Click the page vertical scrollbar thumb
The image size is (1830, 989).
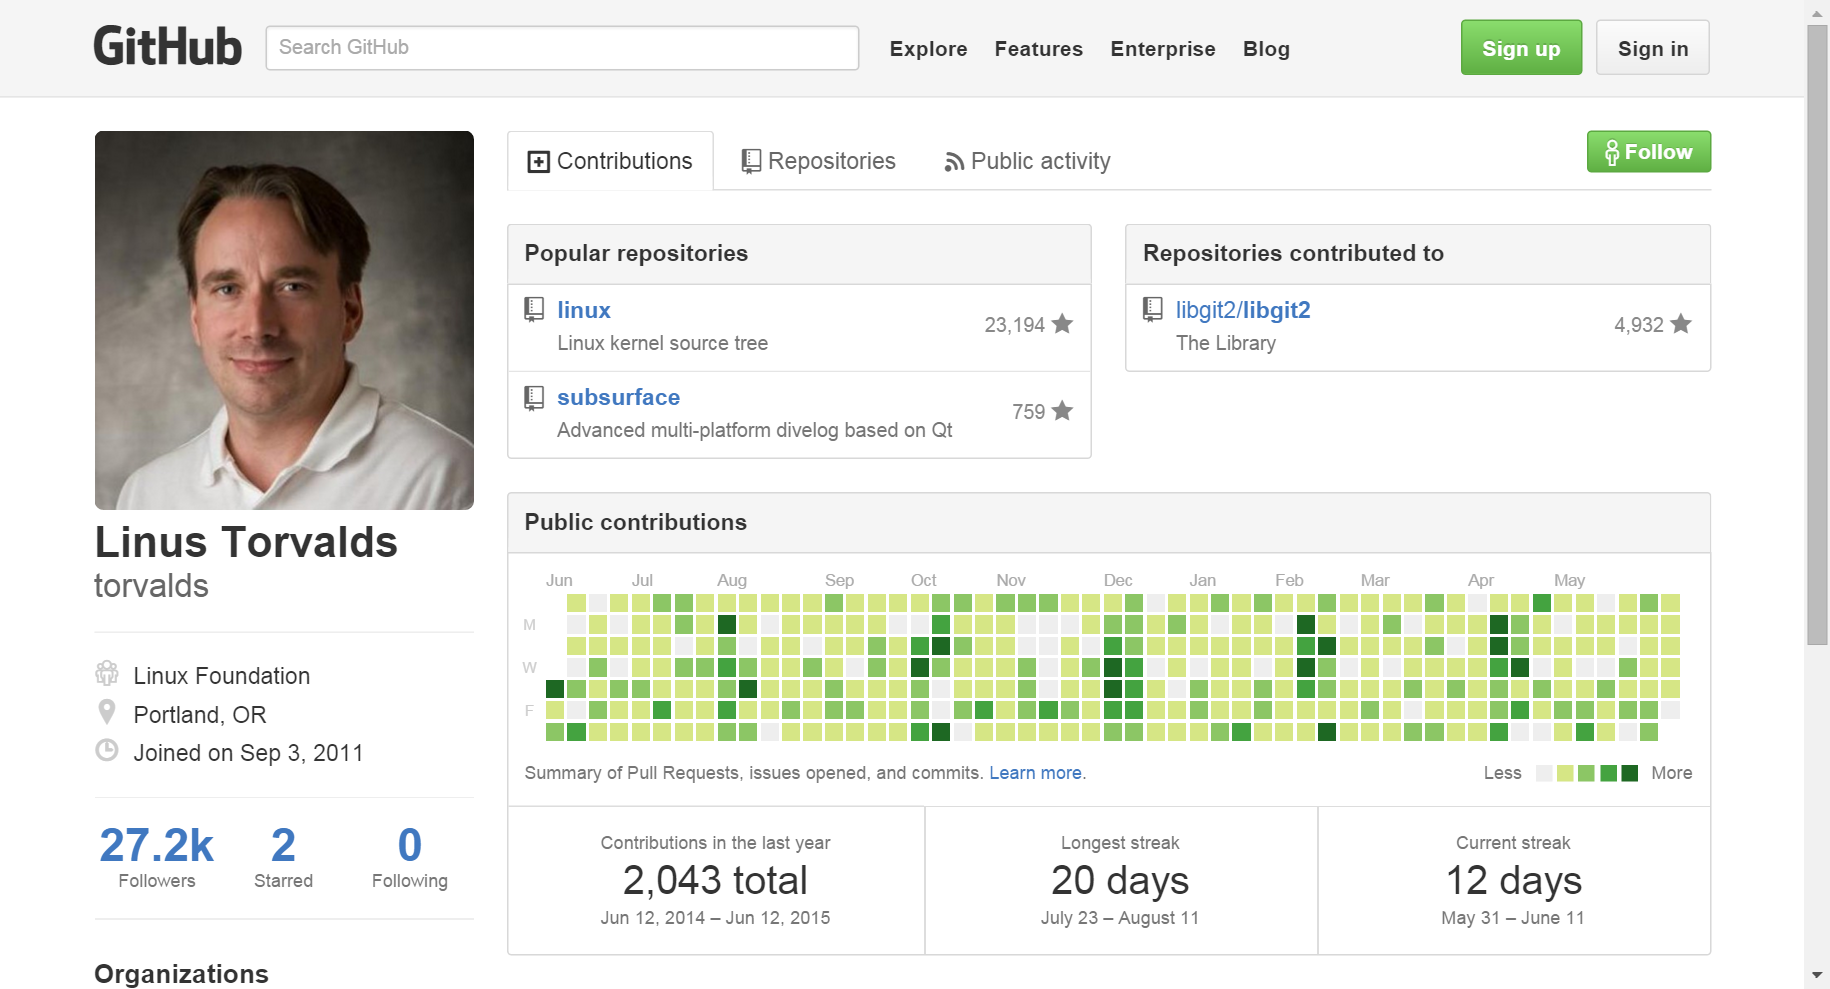point(1817,335)
